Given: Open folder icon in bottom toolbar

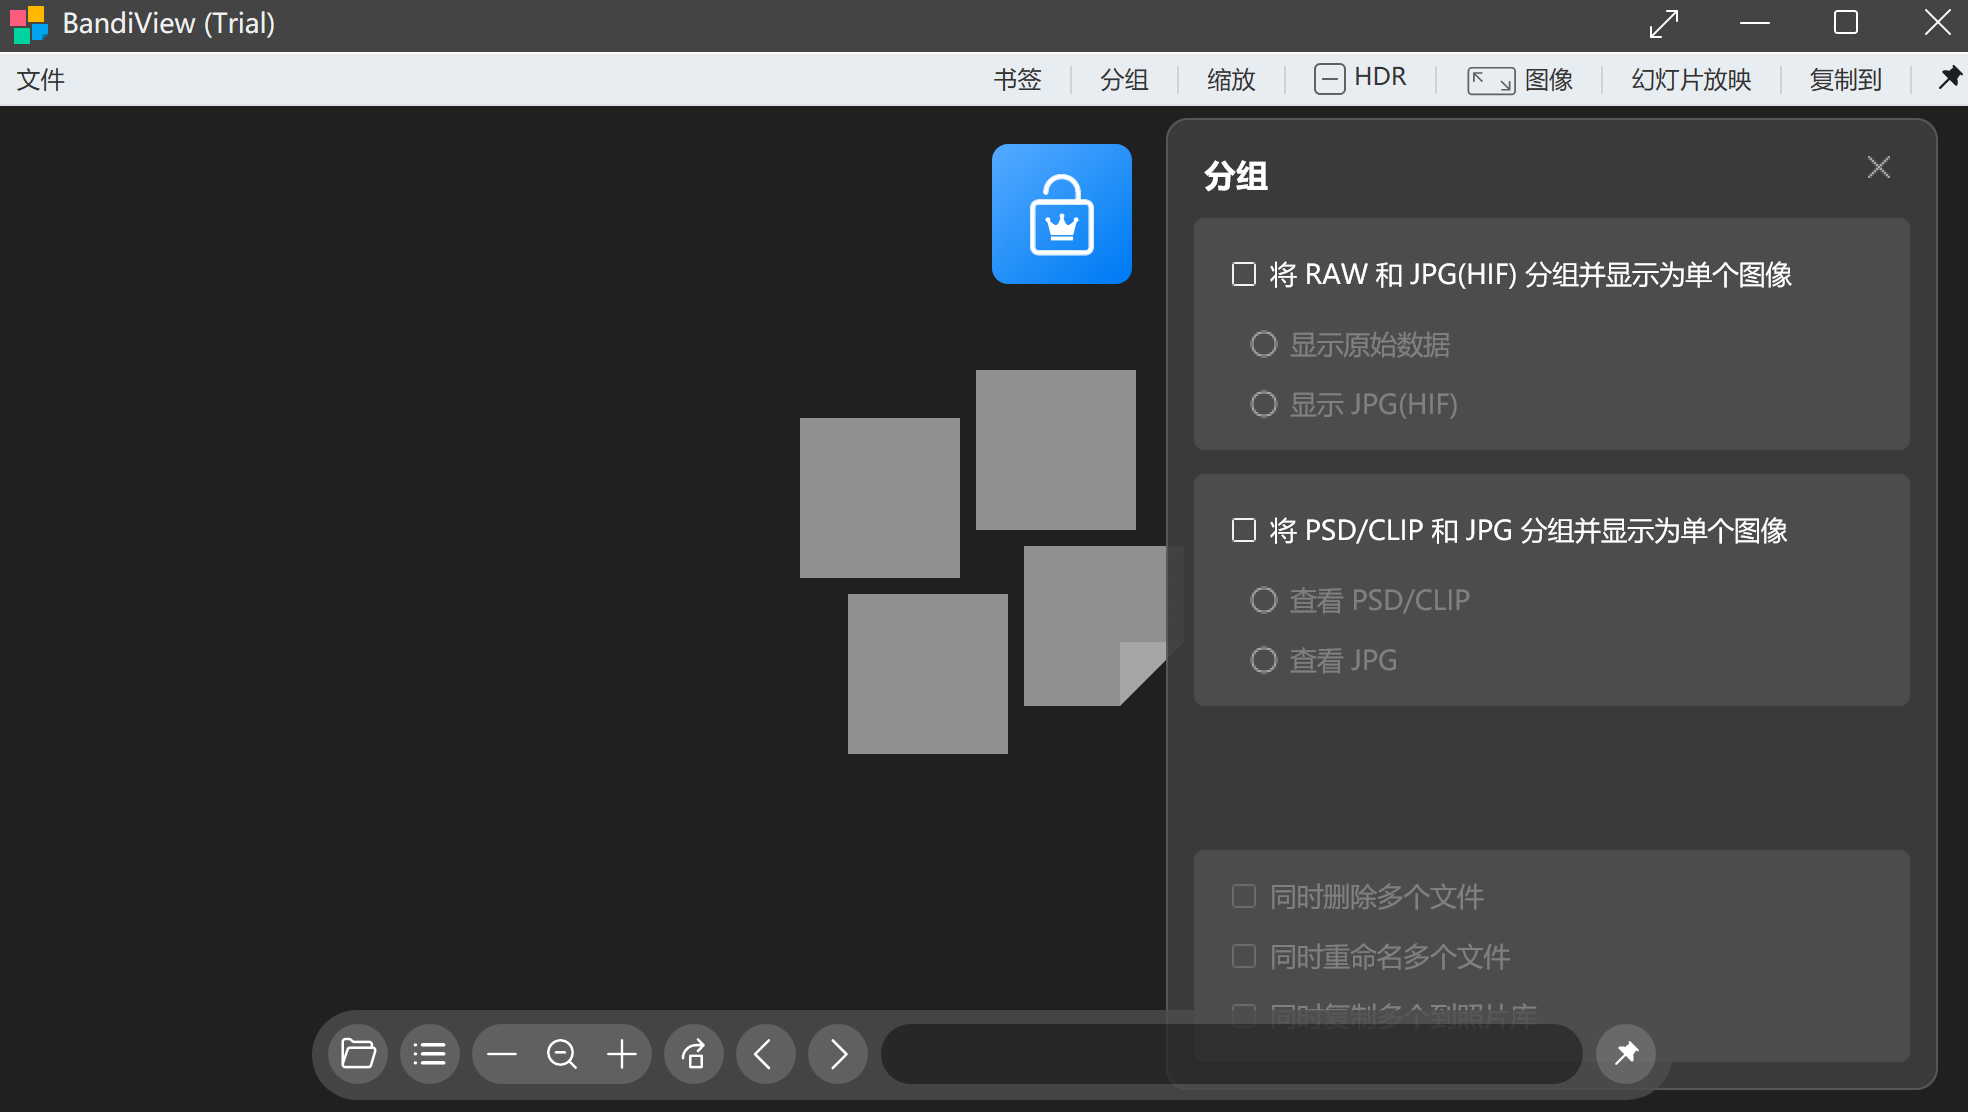Looking at the screenshot, I should click(358, 1054).
